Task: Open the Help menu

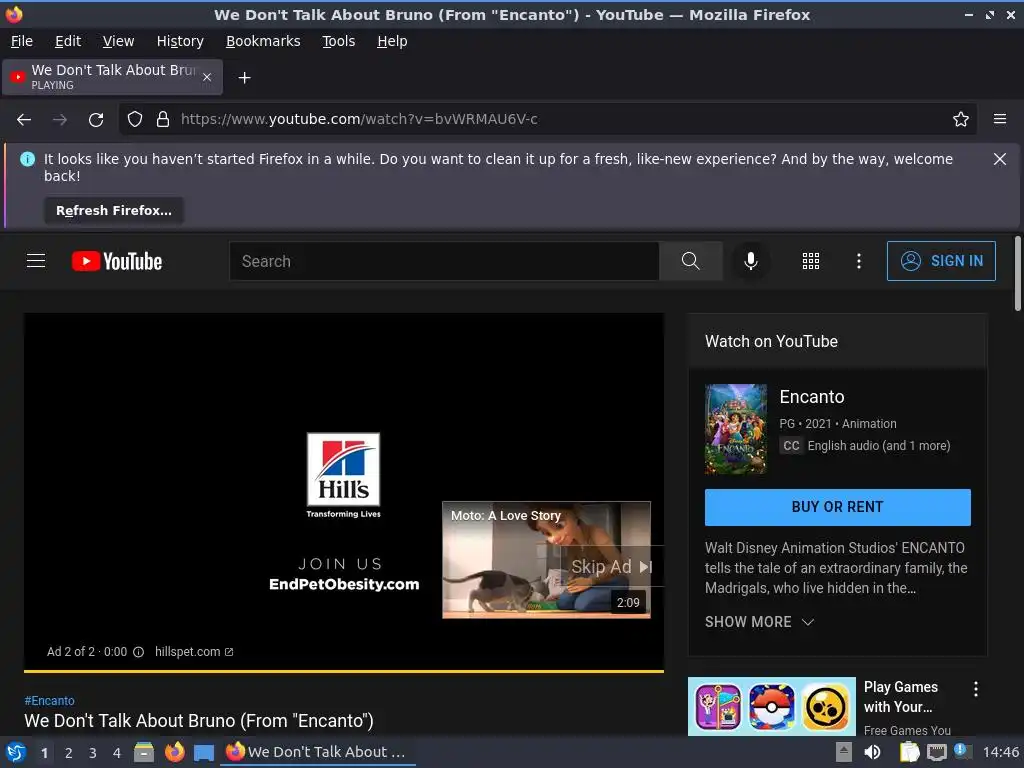Action: pyautogui.click(x=392, y=41)
